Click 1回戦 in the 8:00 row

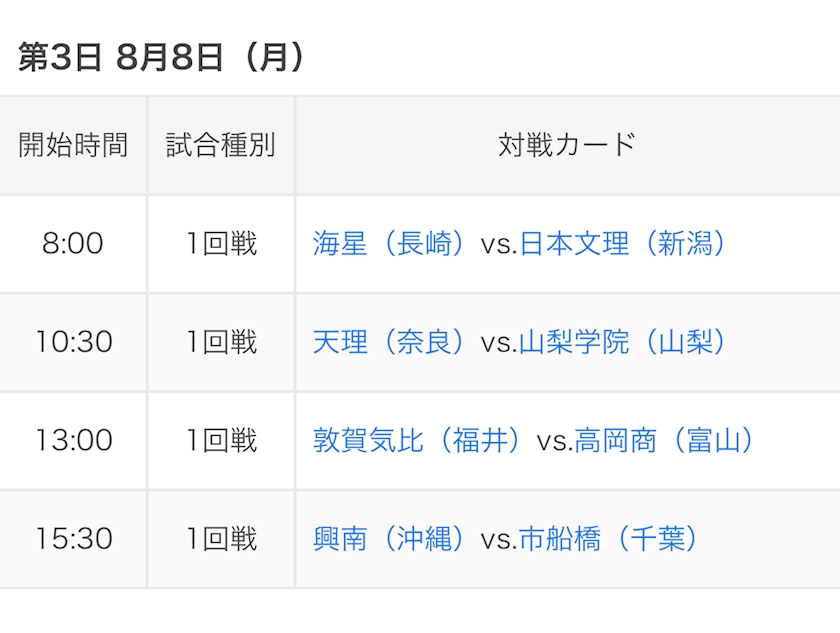pos(221,244)
